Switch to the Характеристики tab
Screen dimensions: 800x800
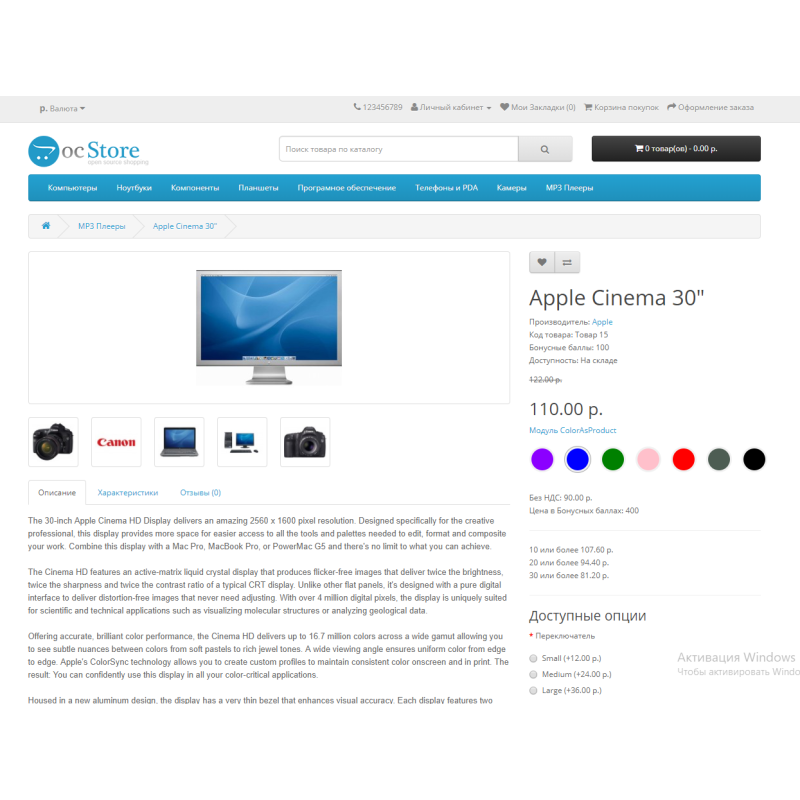pos(128,492)
